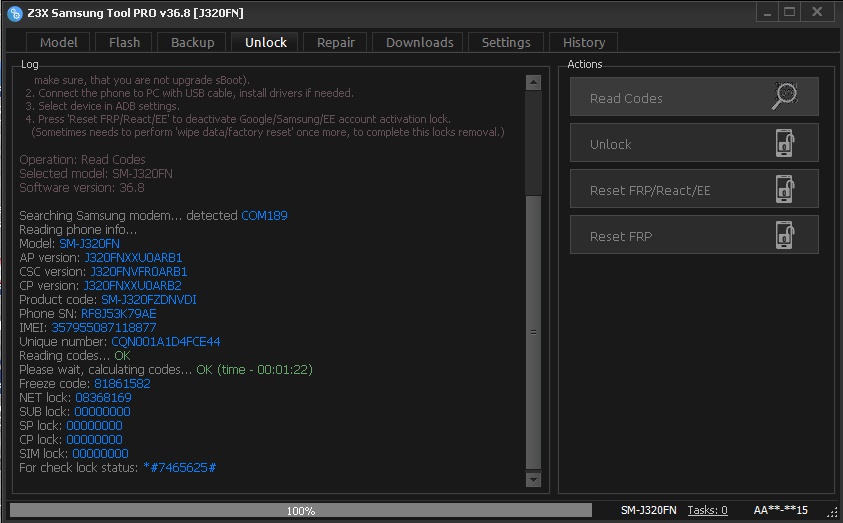Switch to the Flash tab
843x523 pixels.
[x=124, y=42]
